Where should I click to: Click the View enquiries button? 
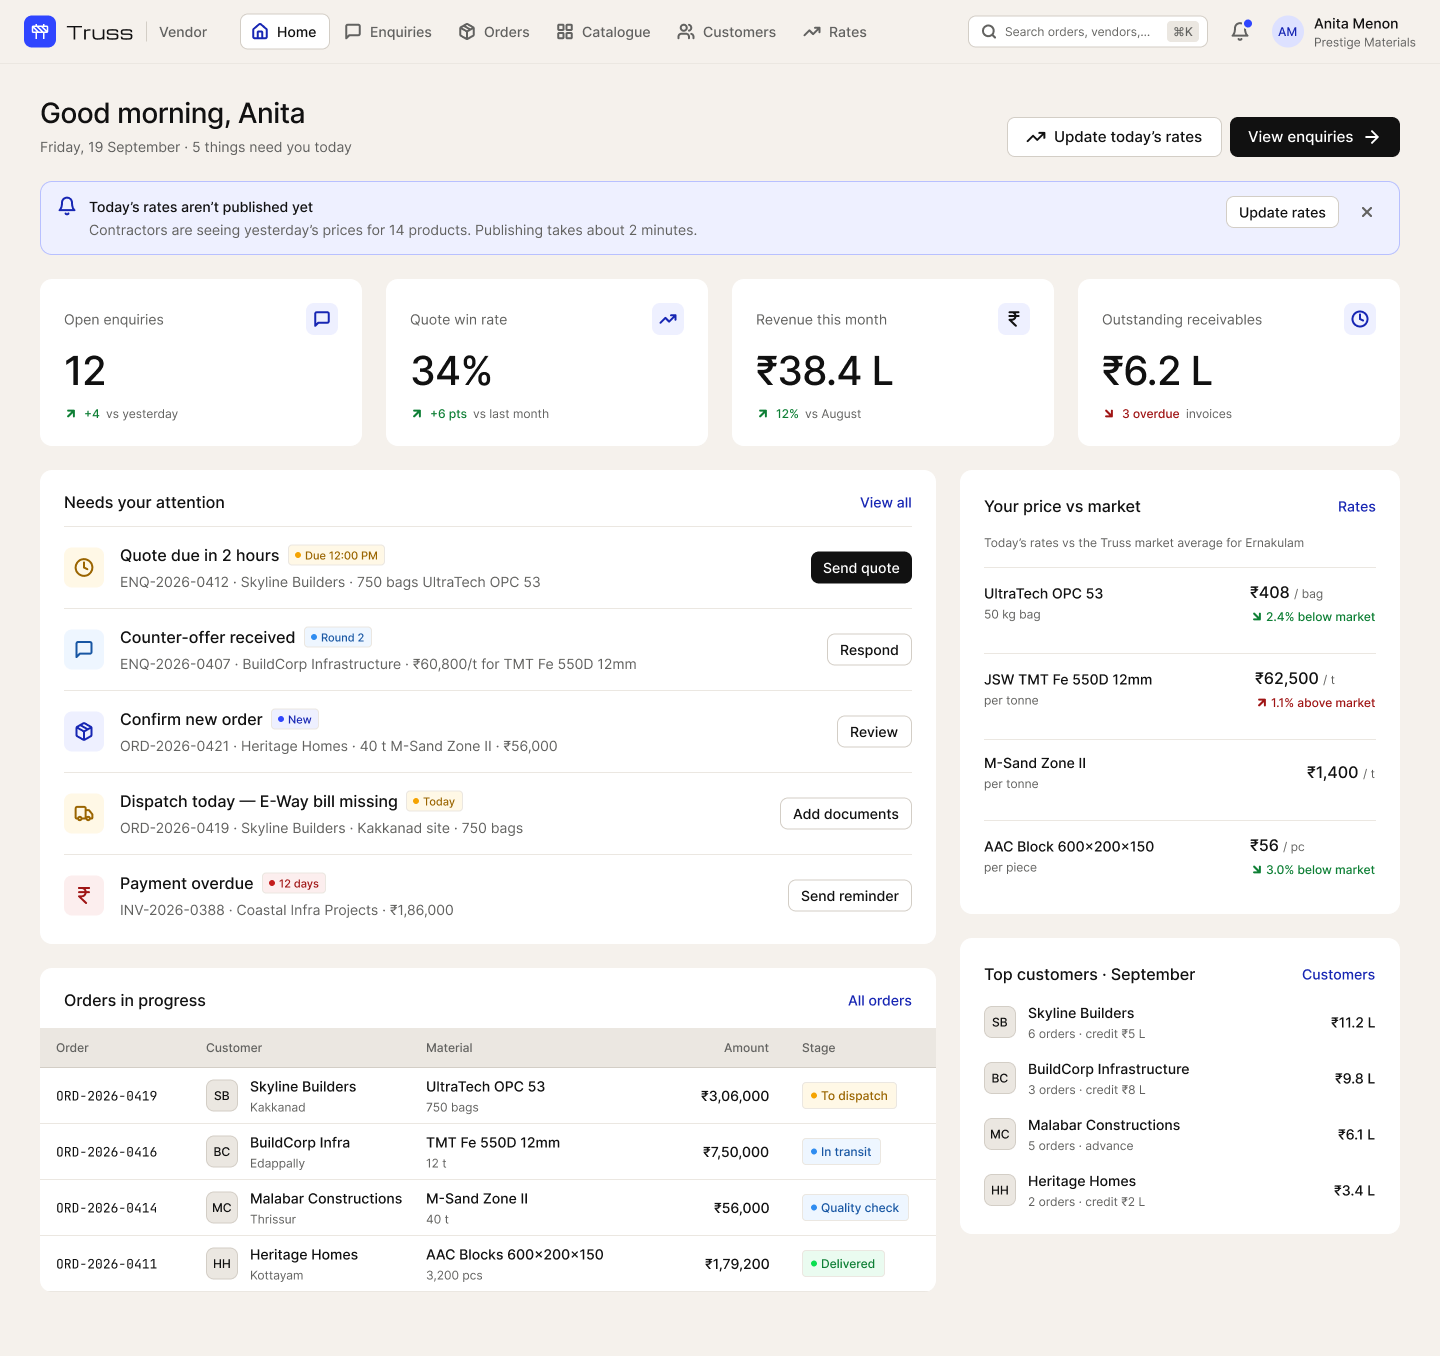pyautogui.click(x=1315, y=137)
